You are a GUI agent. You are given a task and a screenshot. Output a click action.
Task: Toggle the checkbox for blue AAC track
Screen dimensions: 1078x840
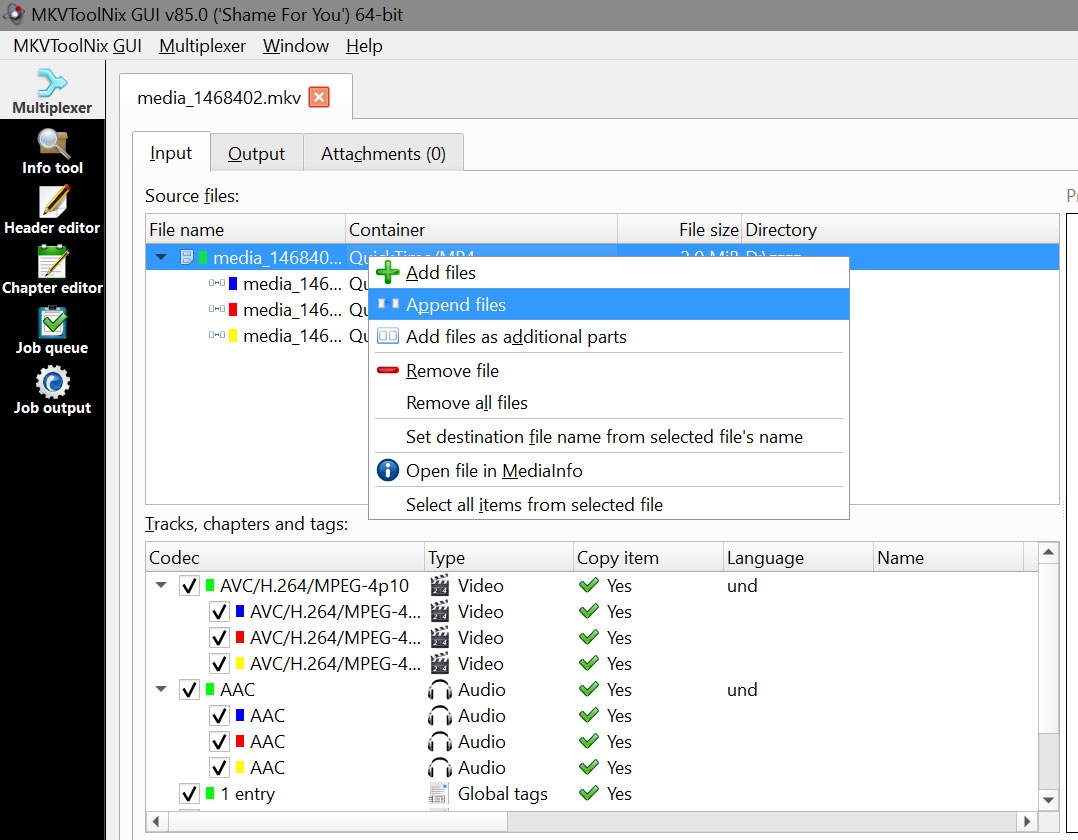click(219, 716)
